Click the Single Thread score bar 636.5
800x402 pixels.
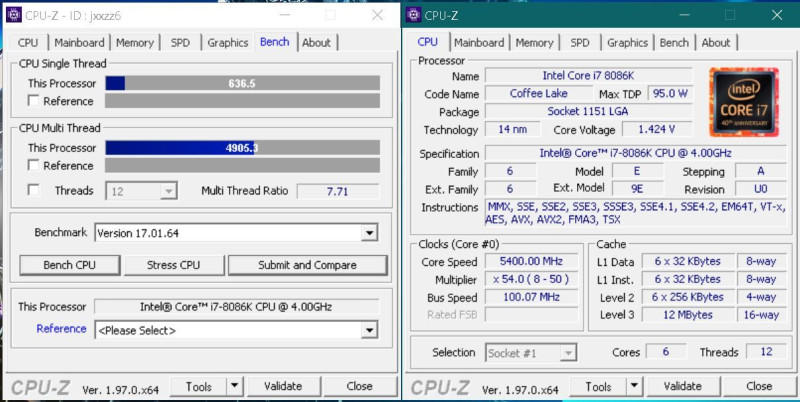pos(242,83)
